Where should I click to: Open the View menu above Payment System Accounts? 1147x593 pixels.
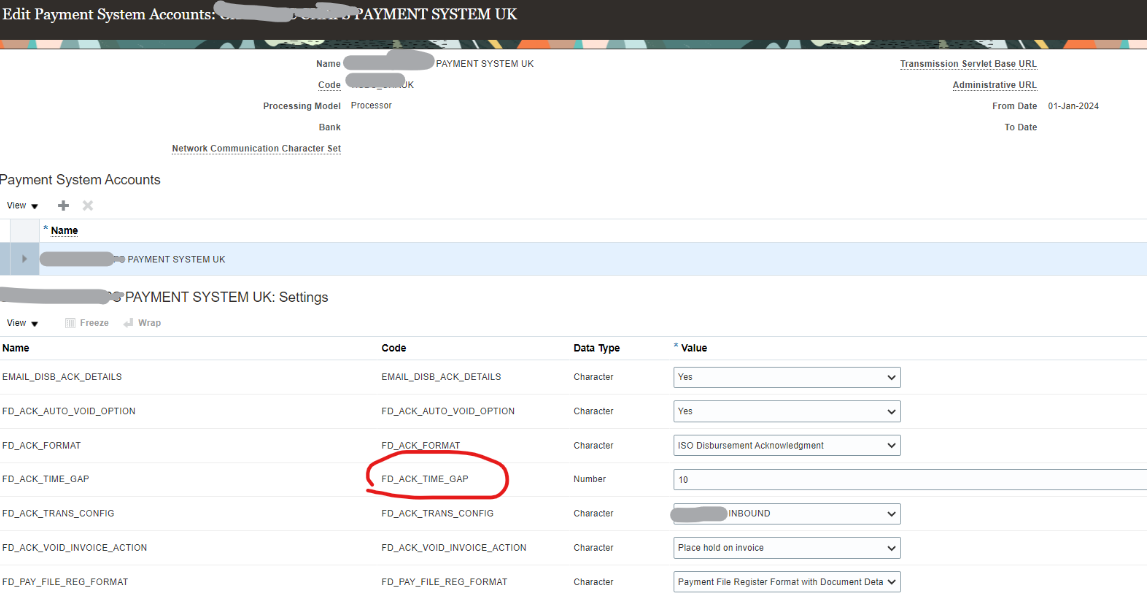coord(20,205)
